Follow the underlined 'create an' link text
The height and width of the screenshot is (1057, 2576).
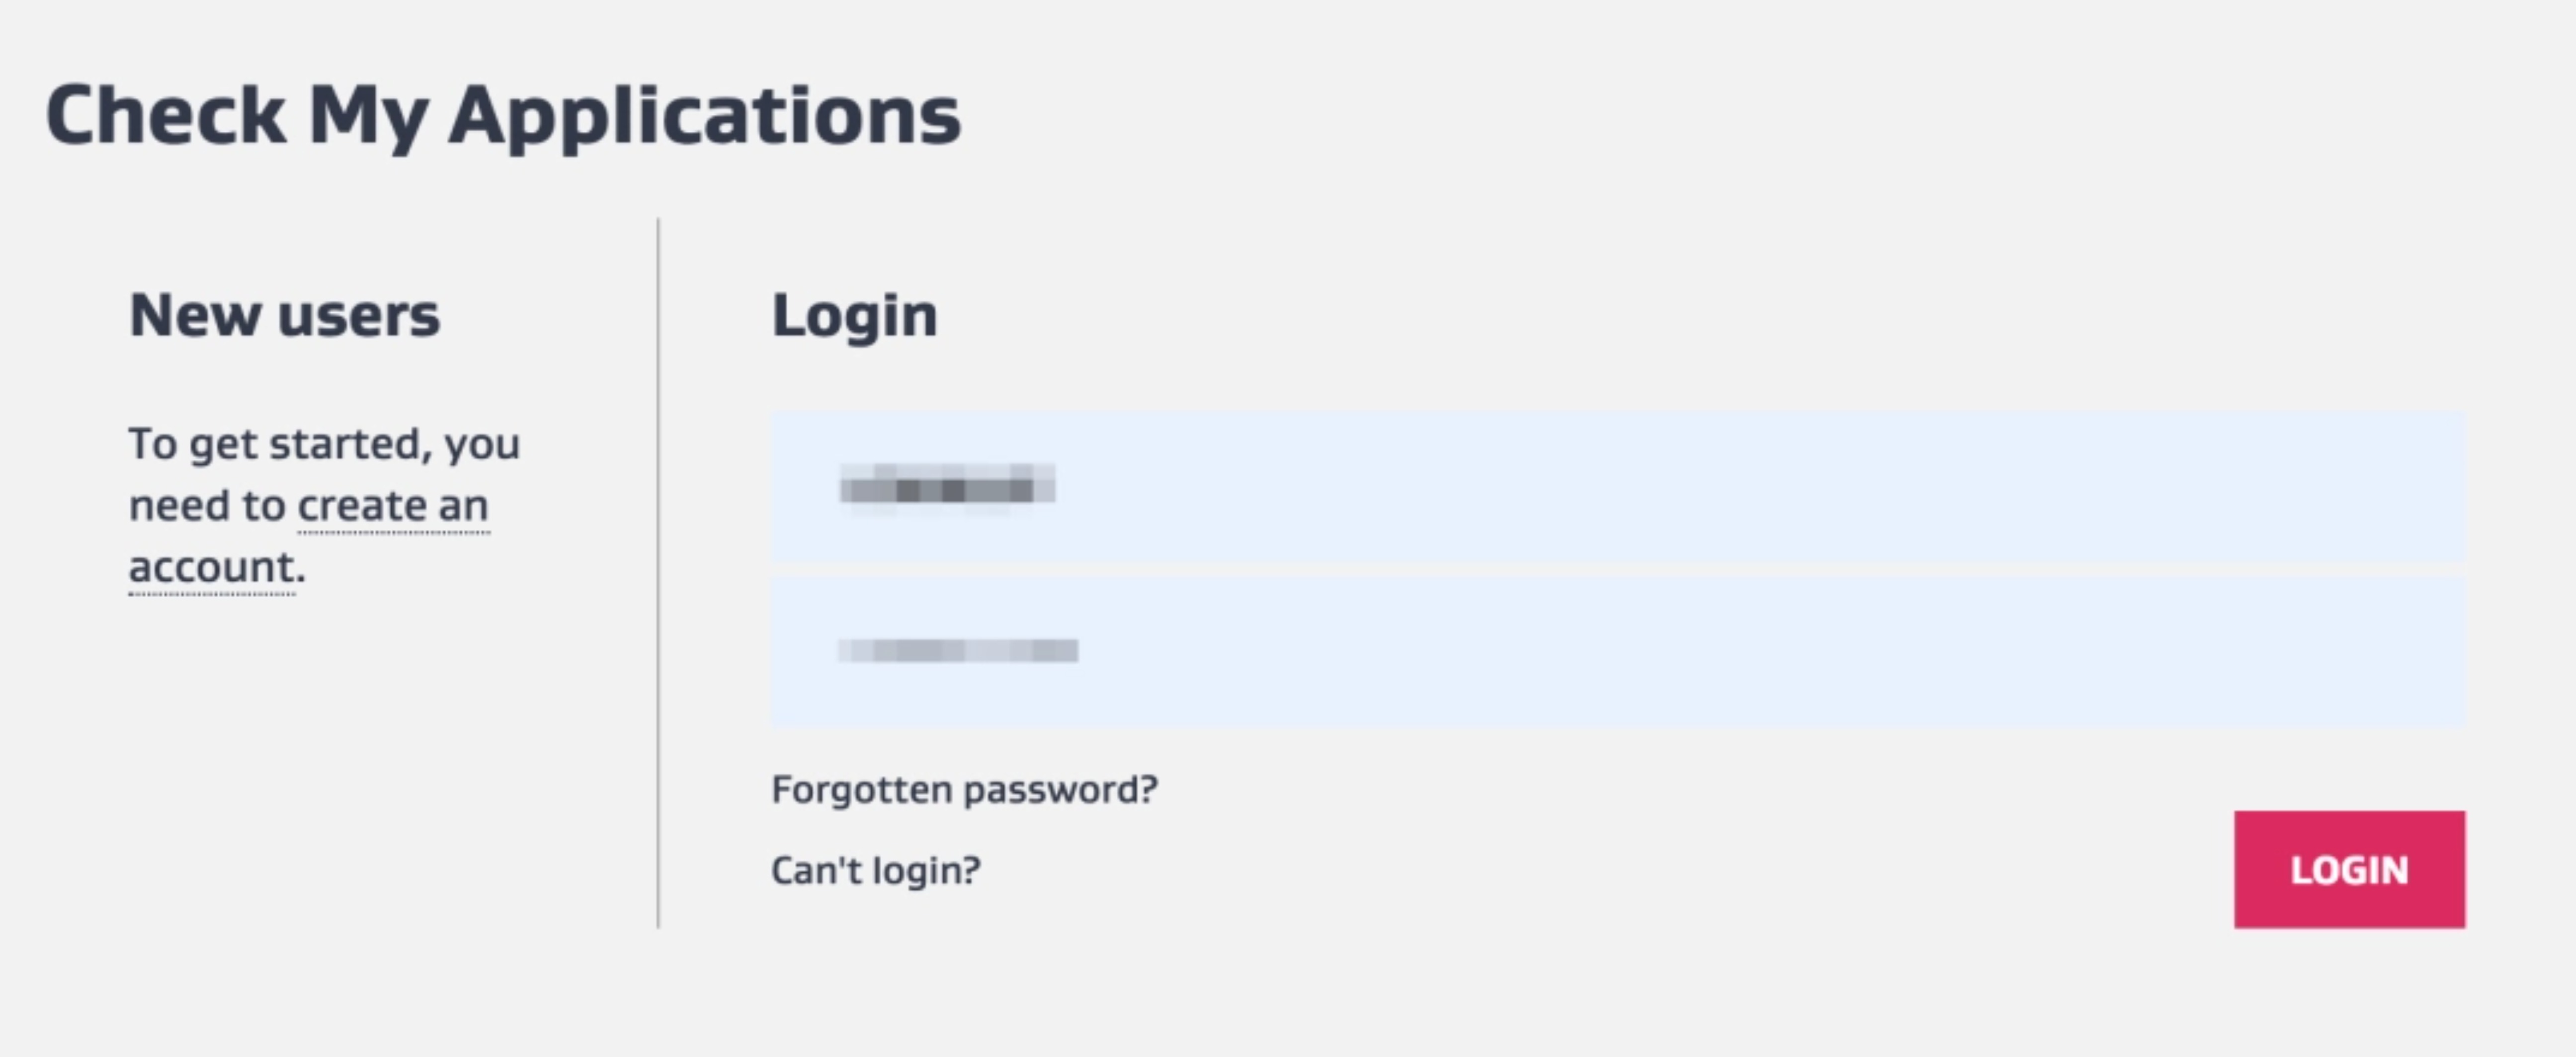pyautogui.click(x=393, y=506)
